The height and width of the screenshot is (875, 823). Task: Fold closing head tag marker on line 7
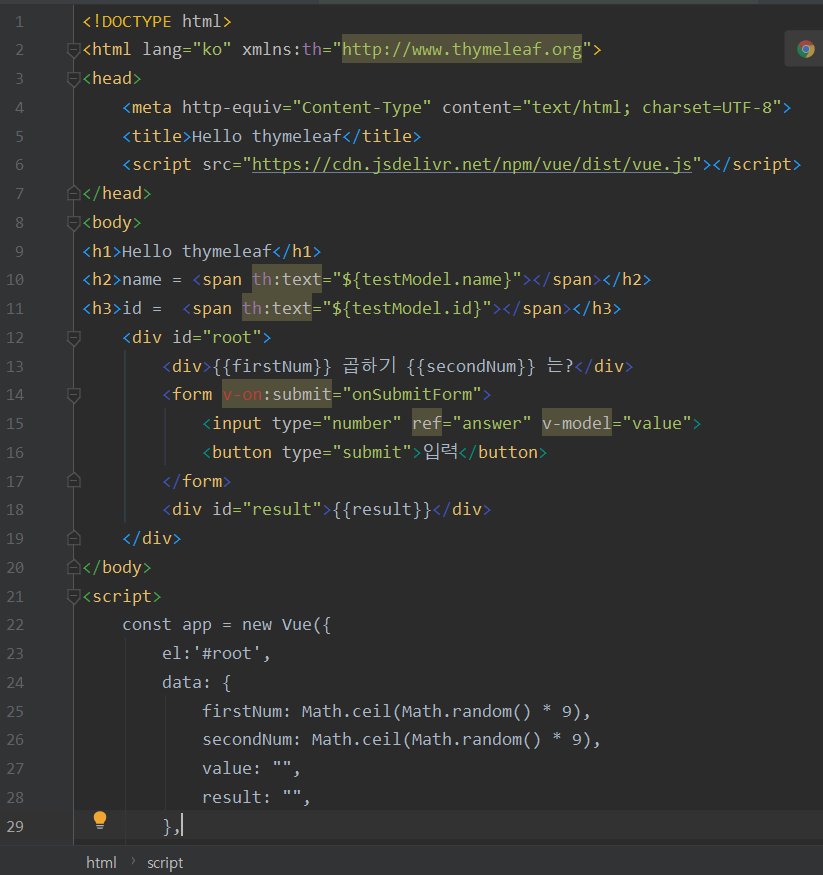coord(73,193)
